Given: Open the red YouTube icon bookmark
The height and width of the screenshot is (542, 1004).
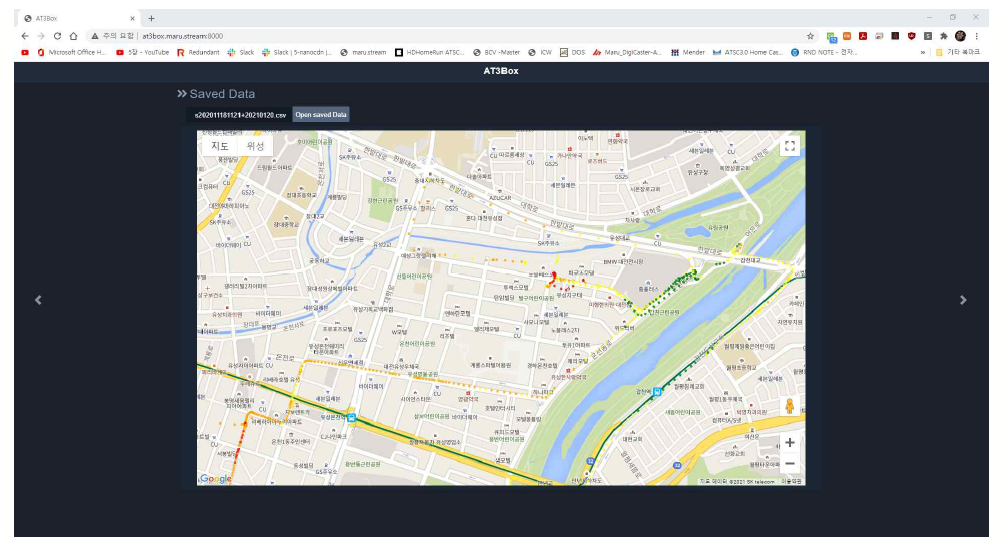Looking at the screenshot, I should point(25,53).
